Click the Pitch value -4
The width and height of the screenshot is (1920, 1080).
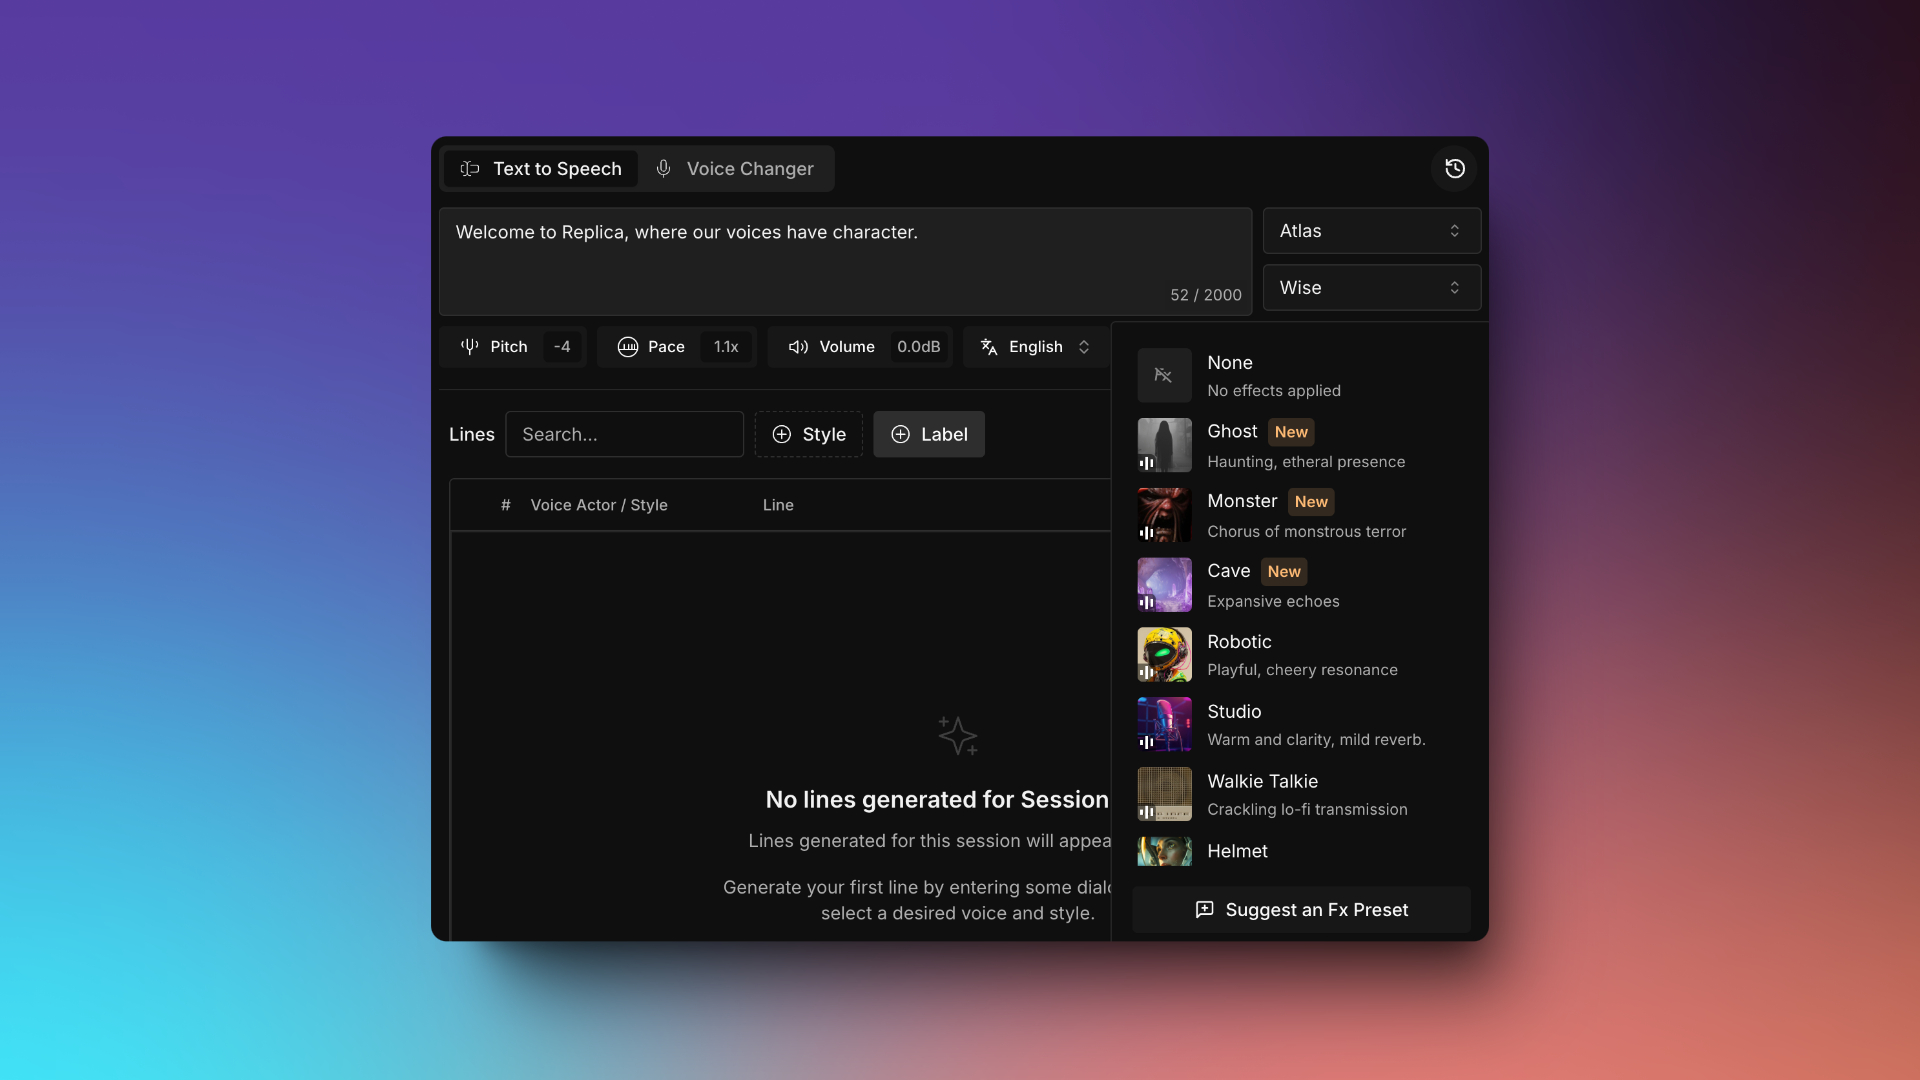click(x=562, y=347)
